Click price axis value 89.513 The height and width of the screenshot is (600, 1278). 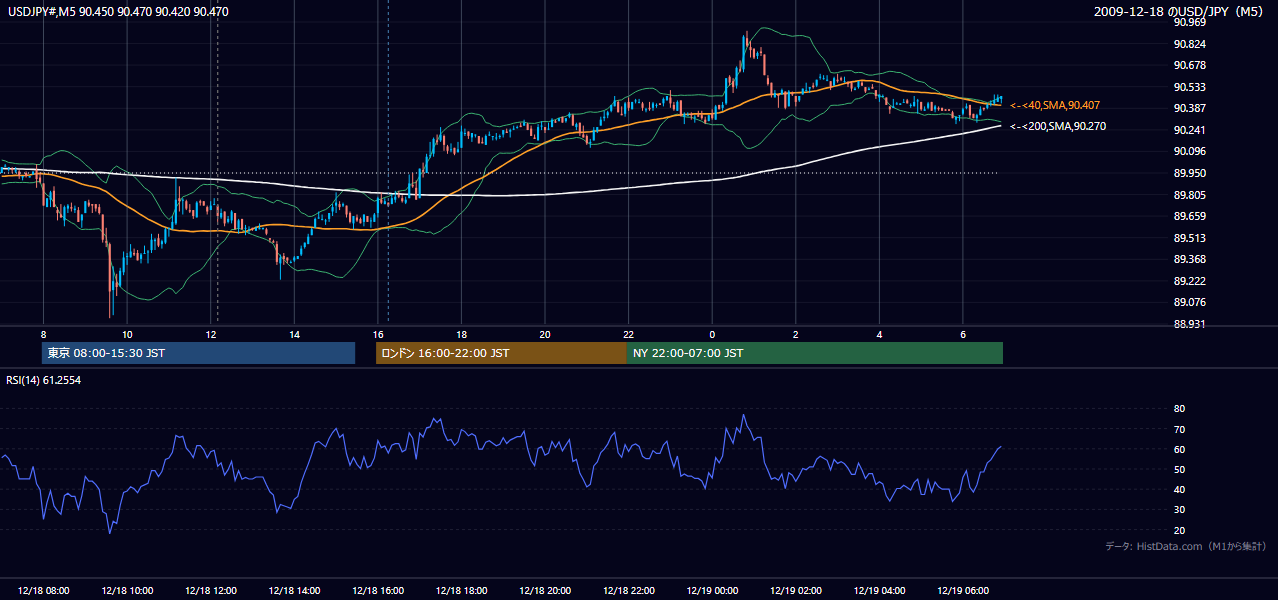point(1190,238)
